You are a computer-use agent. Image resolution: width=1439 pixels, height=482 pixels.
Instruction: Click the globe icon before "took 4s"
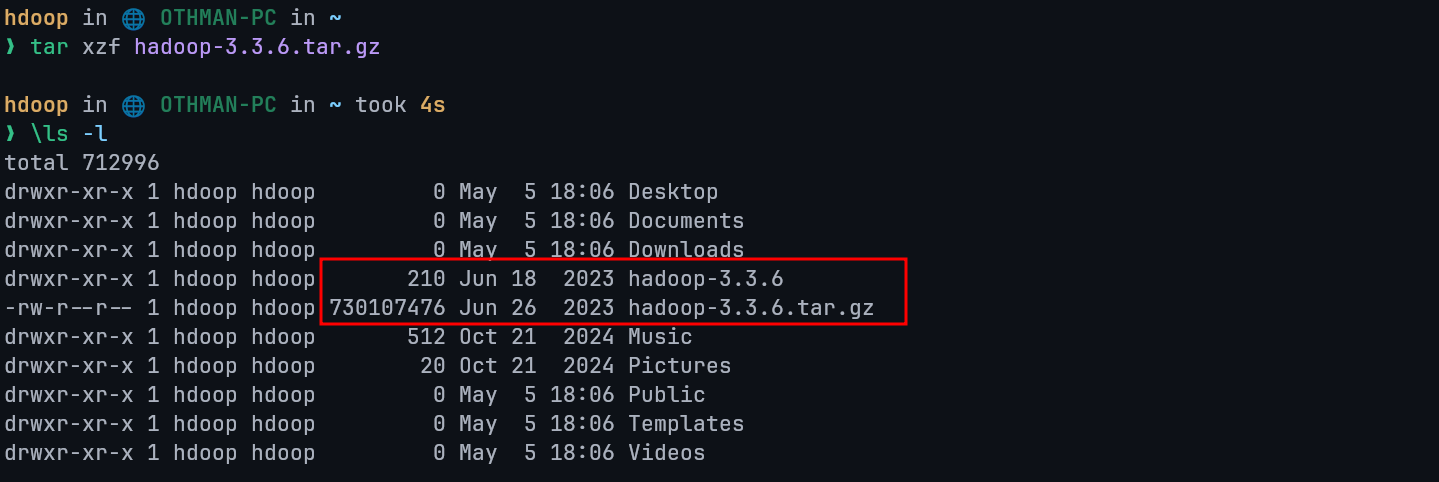(133, 105)
